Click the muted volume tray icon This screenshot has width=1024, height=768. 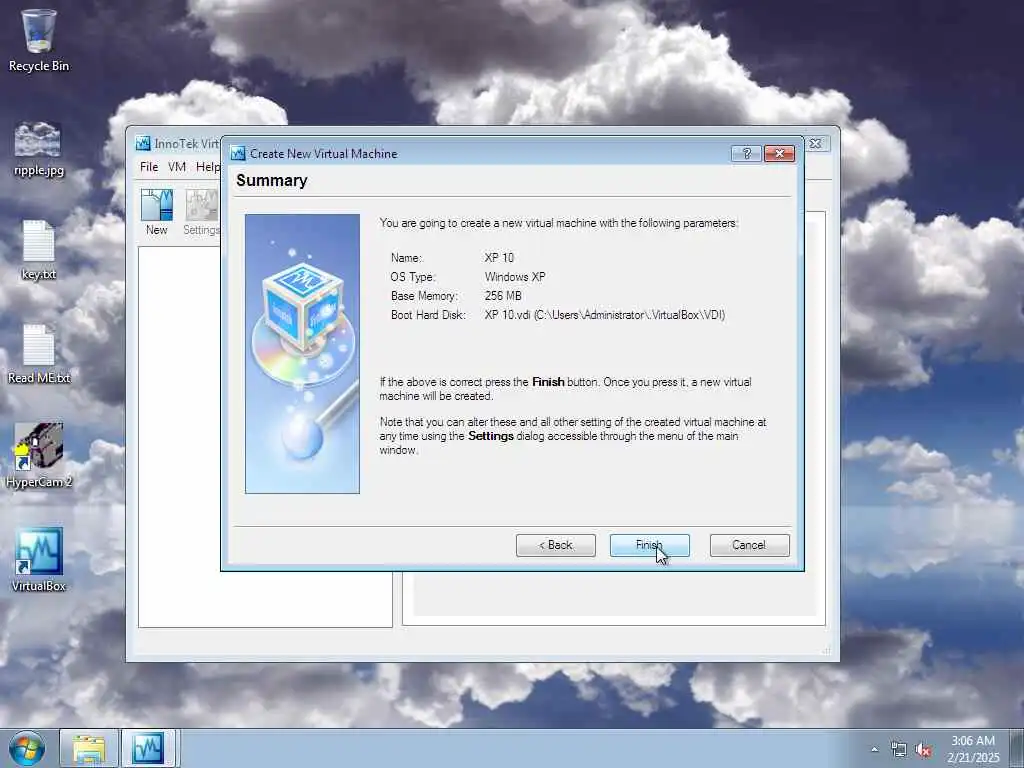point(923,750)
